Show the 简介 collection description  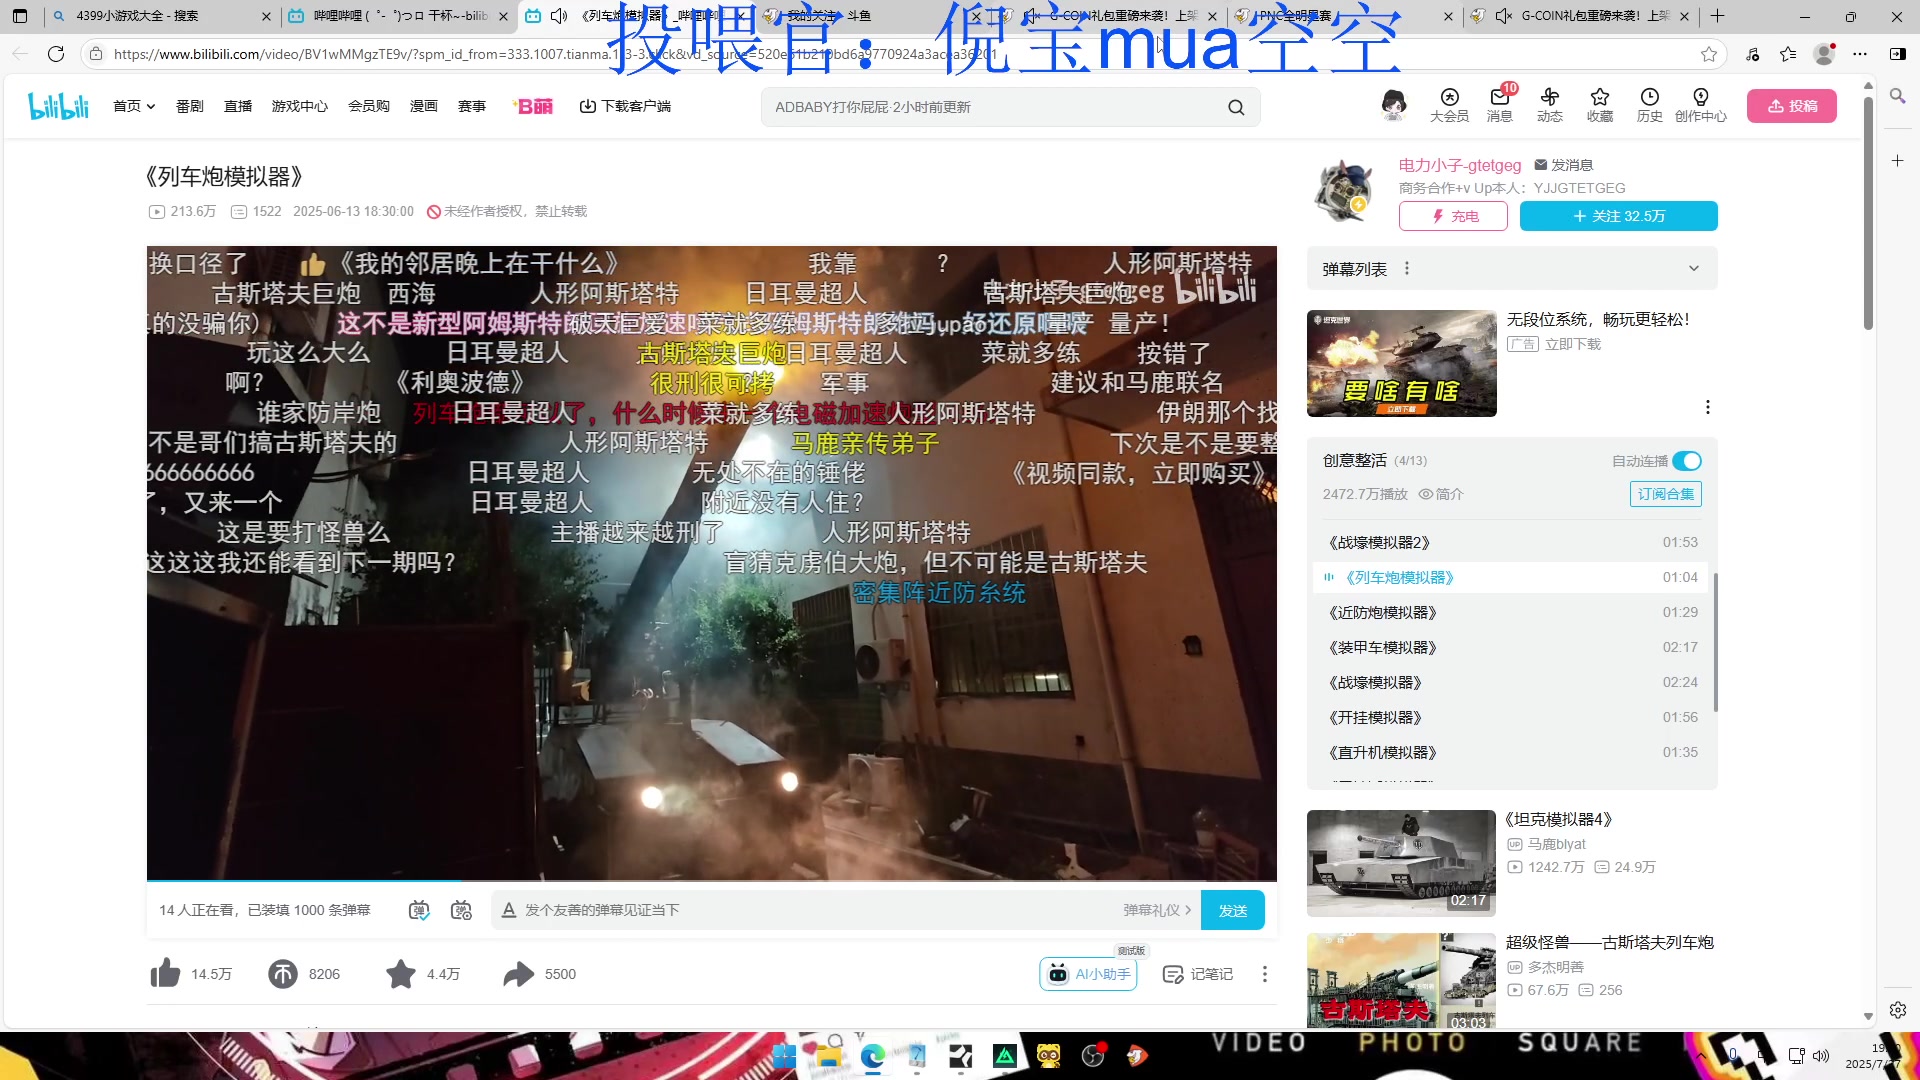tap(1441, 494)
